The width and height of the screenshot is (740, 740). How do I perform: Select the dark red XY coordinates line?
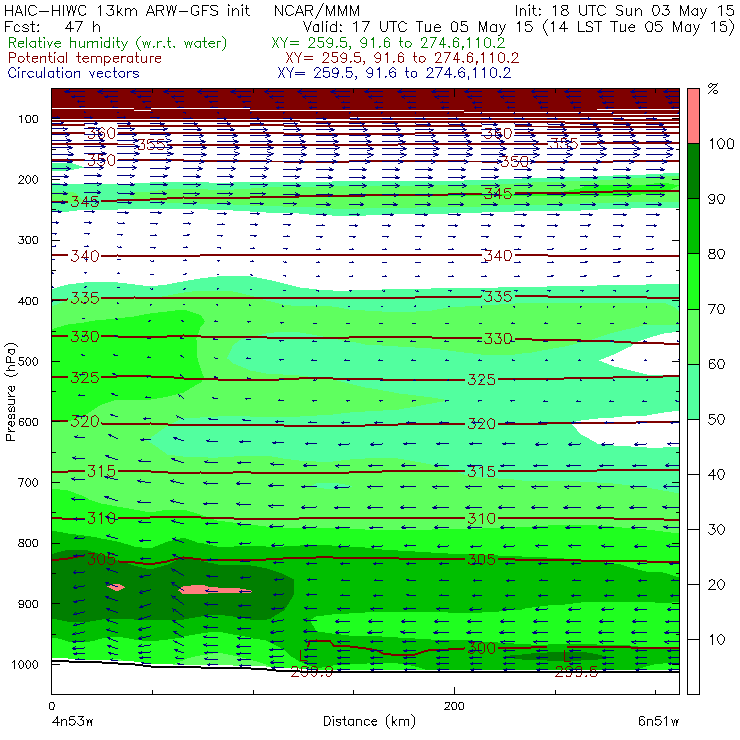402,58
